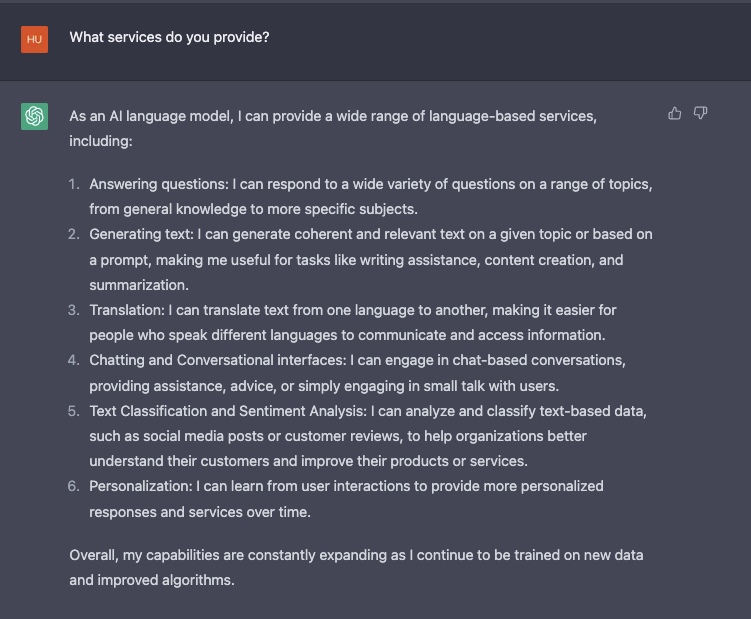Click the text "and improved algorithms."

tap(151, 579)
